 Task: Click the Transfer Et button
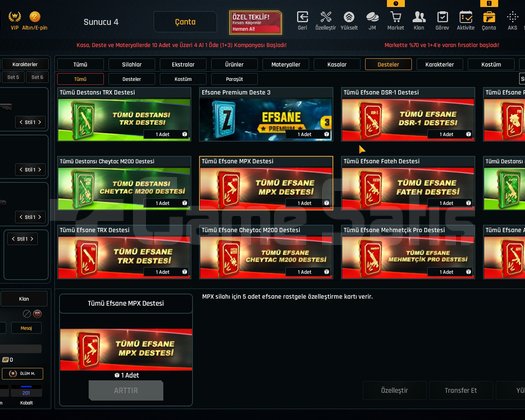click(461, 391)
